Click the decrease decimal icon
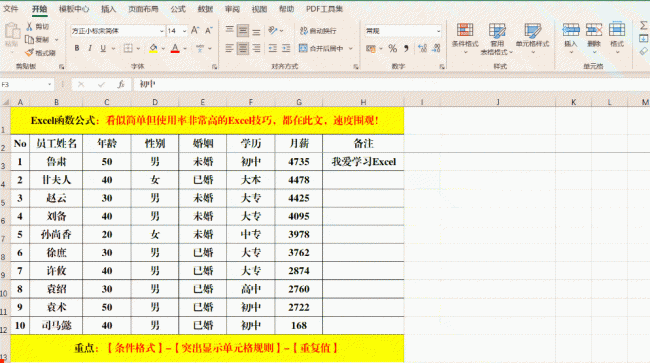 point(436,48)
